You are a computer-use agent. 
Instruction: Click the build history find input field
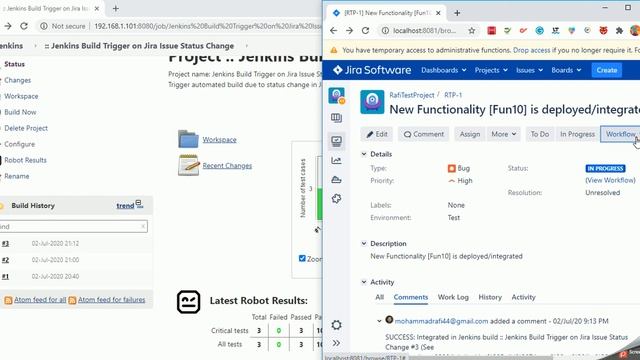tap(74, 227)
